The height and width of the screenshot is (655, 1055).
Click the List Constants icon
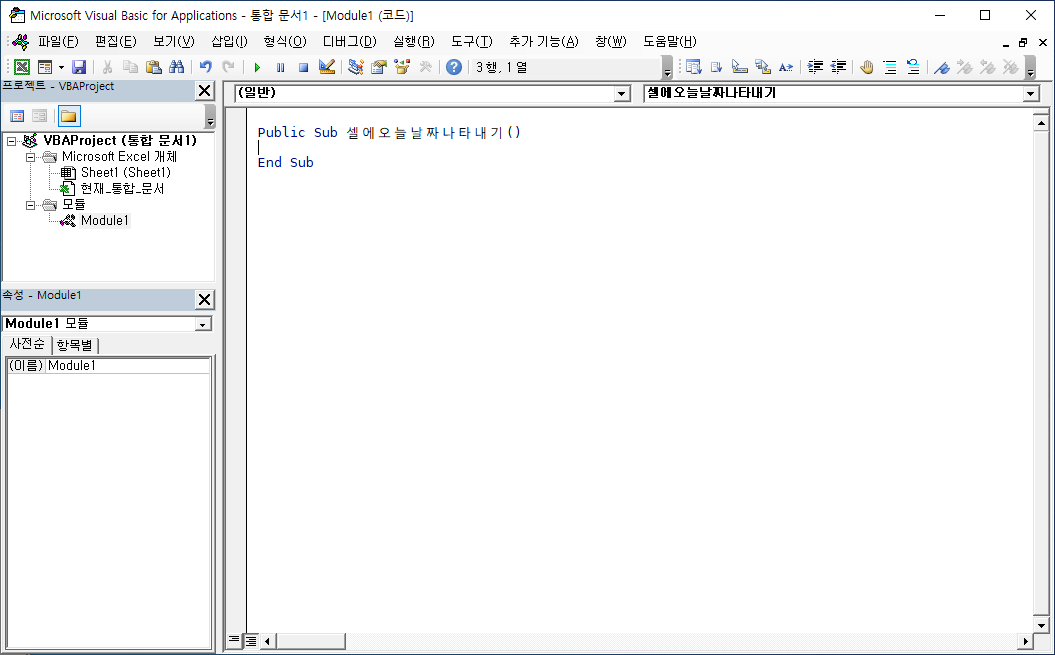coord(717,67)
